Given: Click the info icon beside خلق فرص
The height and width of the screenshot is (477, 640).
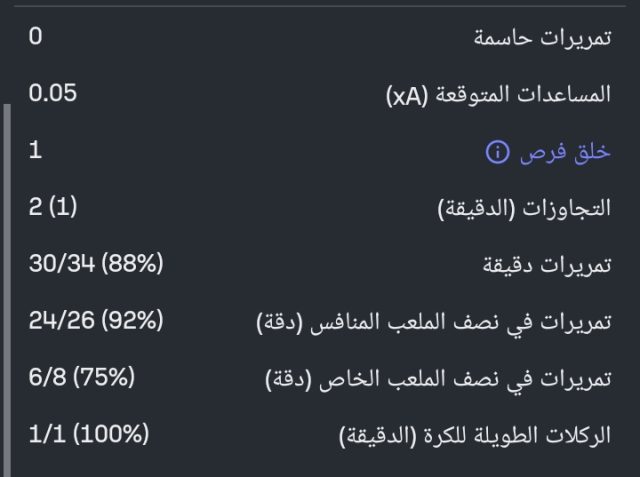Looking at the screenshot, I should click(497, 152).
